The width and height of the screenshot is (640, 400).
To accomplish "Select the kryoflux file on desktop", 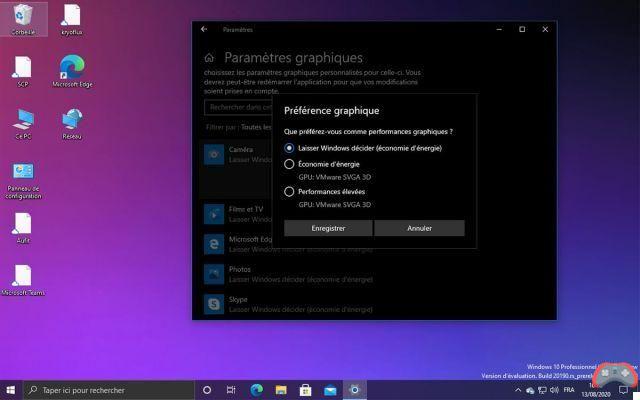I will (72, 19).
